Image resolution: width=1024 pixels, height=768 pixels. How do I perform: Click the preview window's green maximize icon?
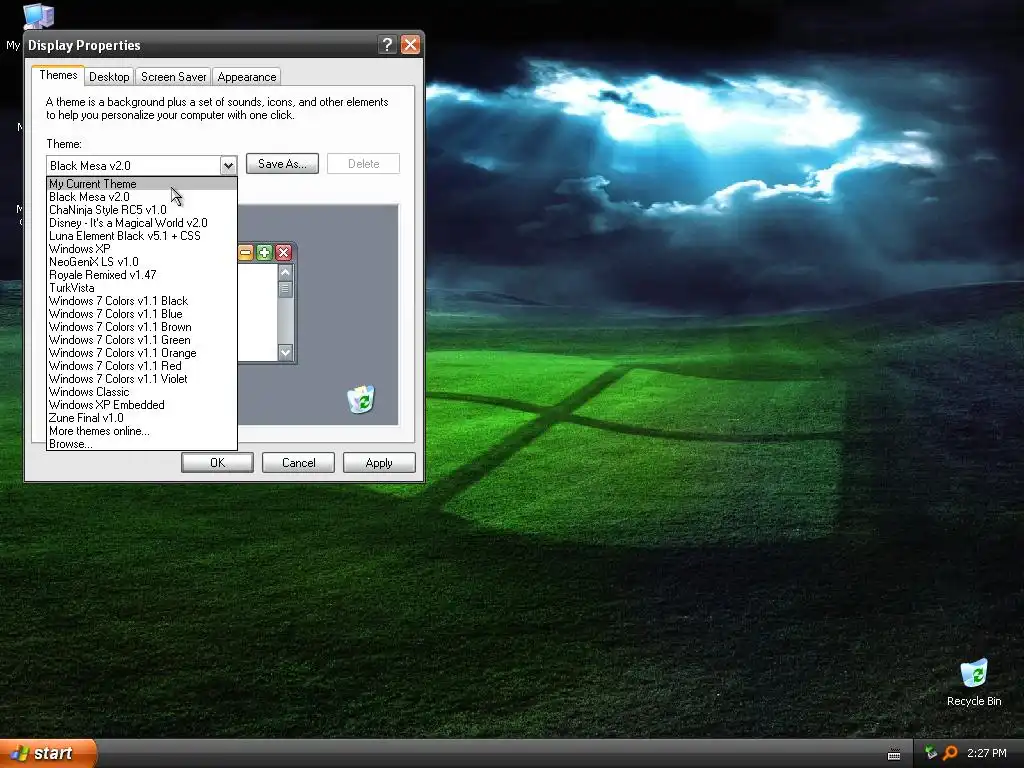tap(264, 253)
